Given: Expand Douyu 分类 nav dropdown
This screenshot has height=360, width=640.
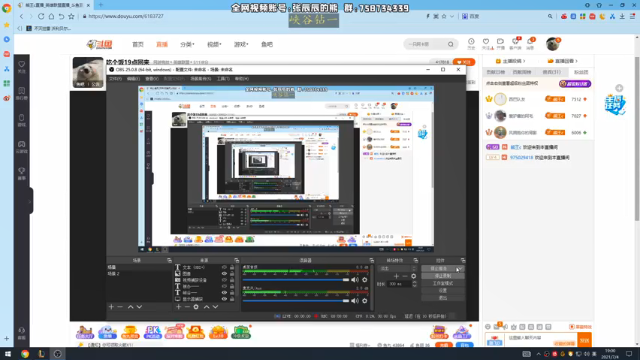Looking at the screenshot, I should click(x=187, y=44).
